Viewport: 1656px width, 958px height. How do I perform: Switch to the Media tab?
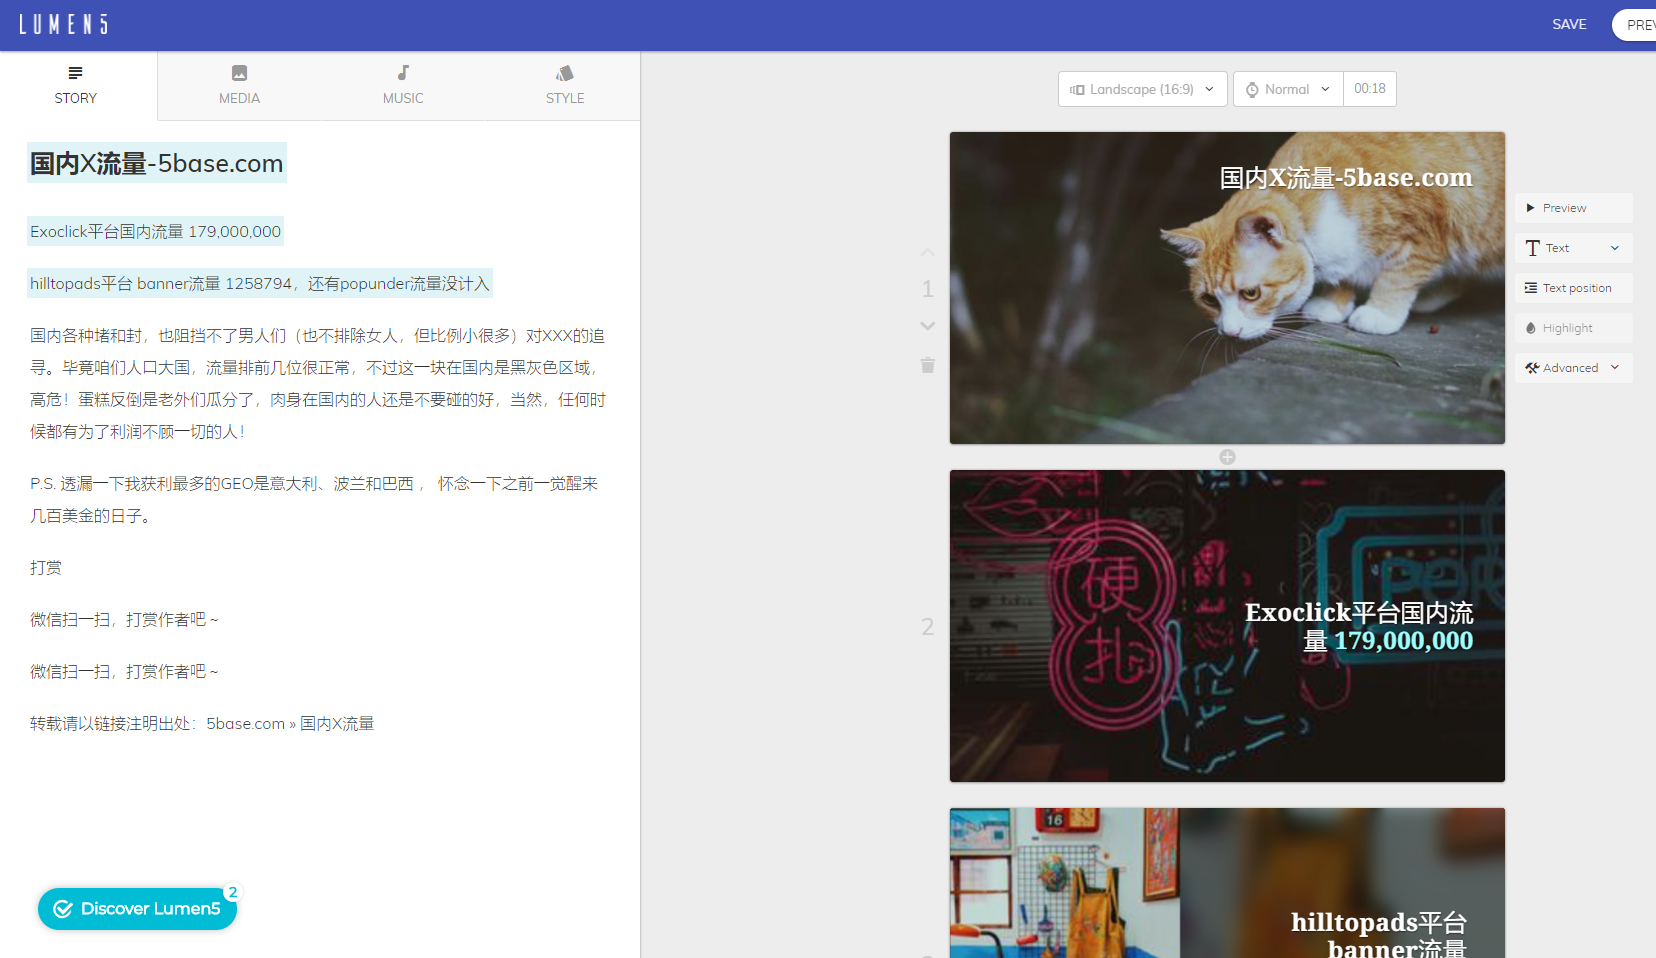click(239, 85)
